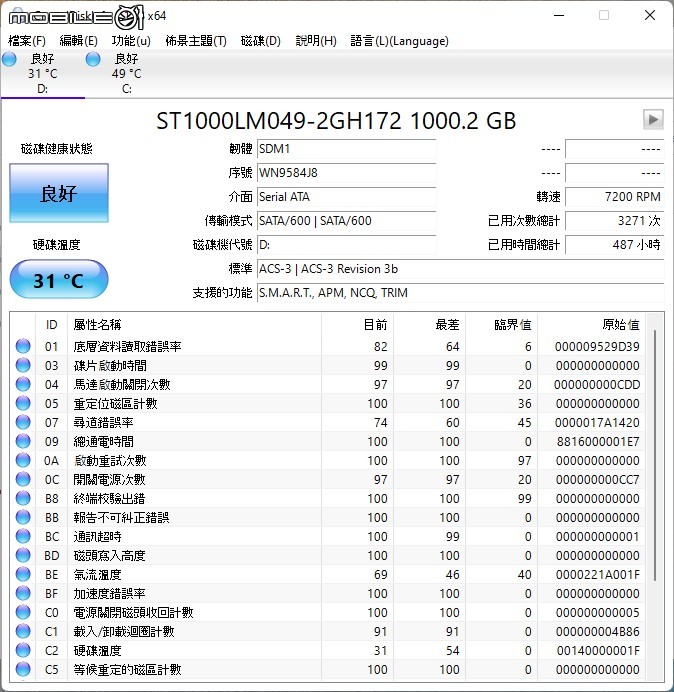
Task: Click the rotation rate value 7200 RPM
Action: coord(614,196)
